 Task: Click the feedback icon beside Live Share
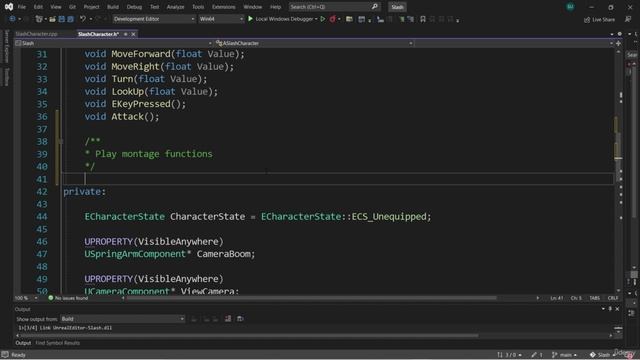click(628, 20)
